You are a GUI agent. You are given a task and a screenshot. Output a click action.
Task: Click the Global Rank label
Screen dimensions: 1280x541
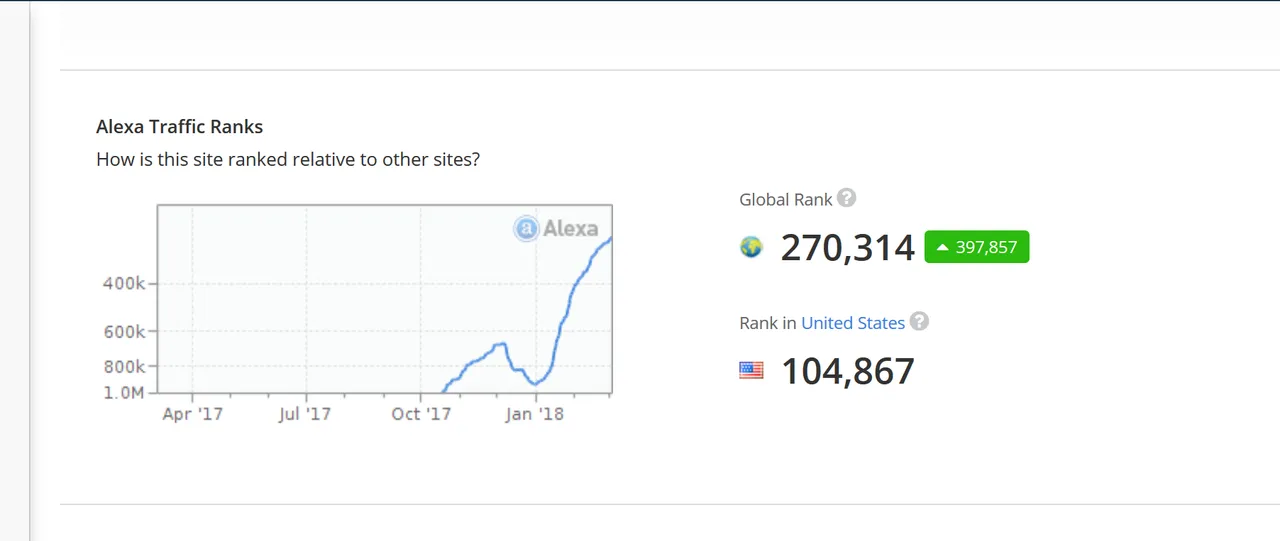[x=786, y=199]
